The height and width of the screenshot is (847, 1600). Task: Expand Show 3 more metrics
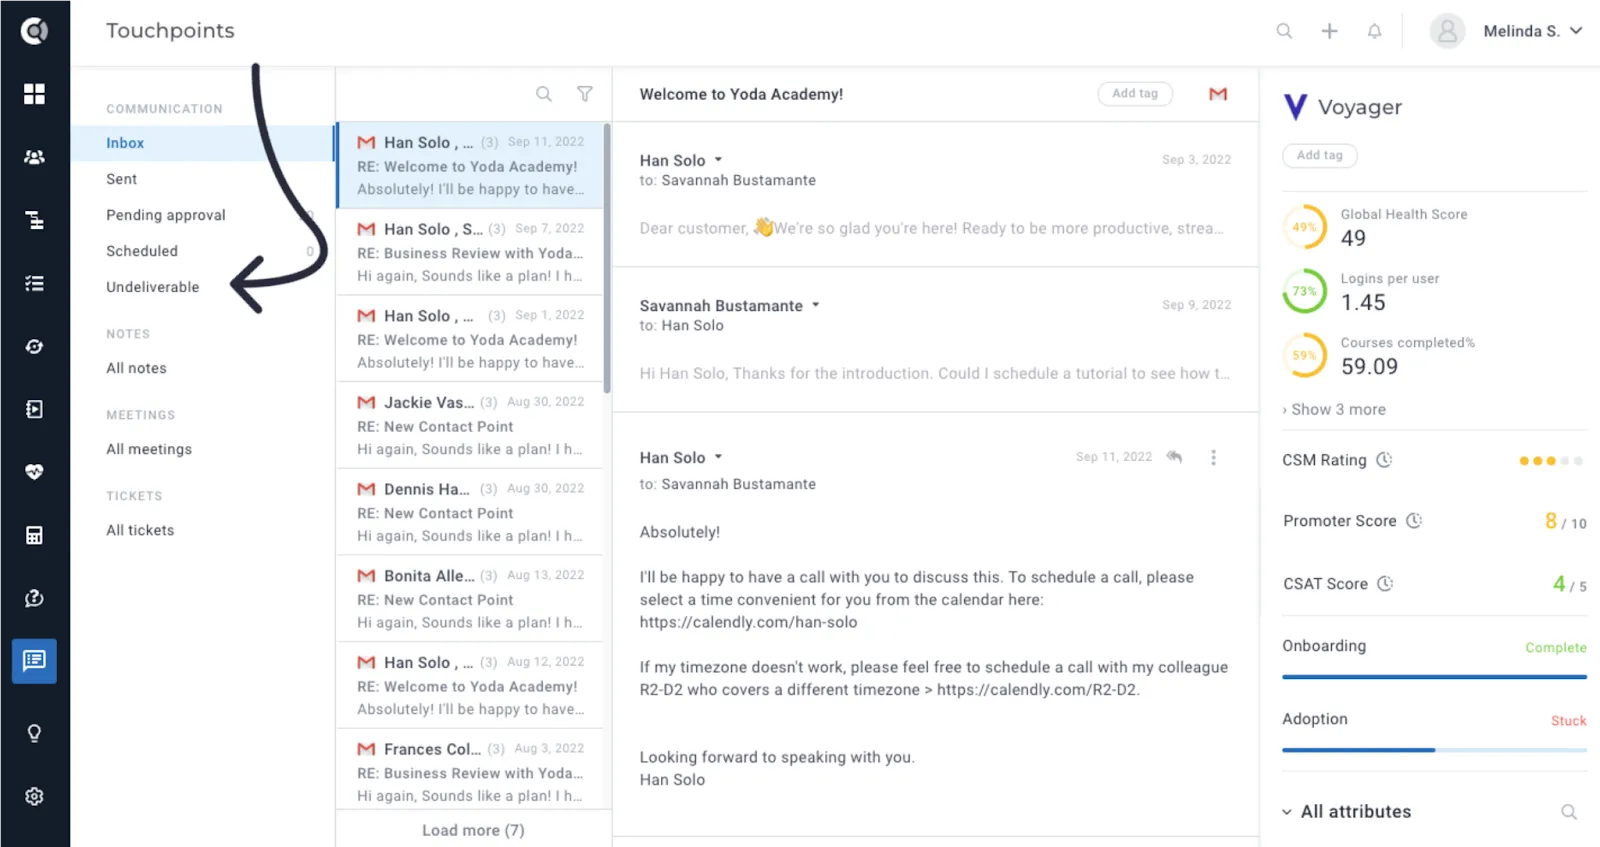[1334, 410]
